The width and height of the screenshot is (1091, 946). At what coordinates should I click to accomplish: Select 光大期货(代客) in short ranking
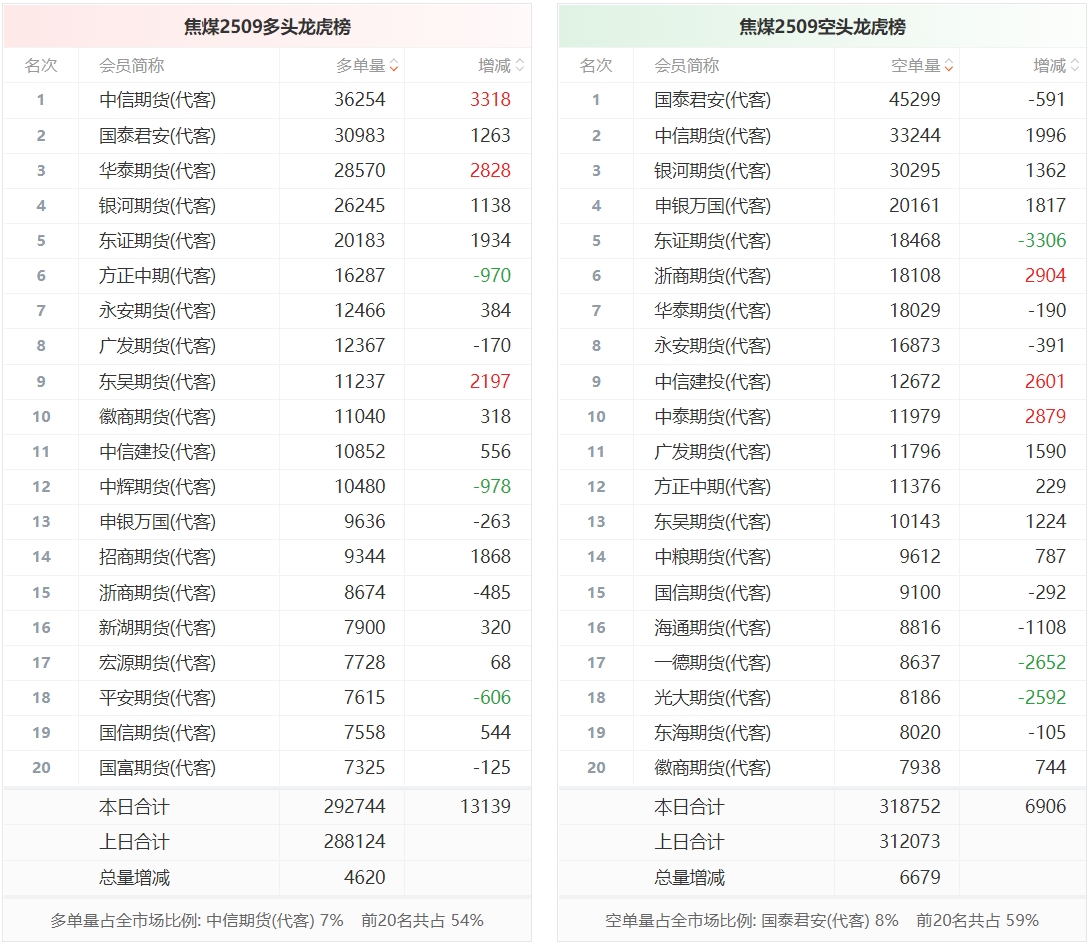pyautogui.click(x=712, y=698)
